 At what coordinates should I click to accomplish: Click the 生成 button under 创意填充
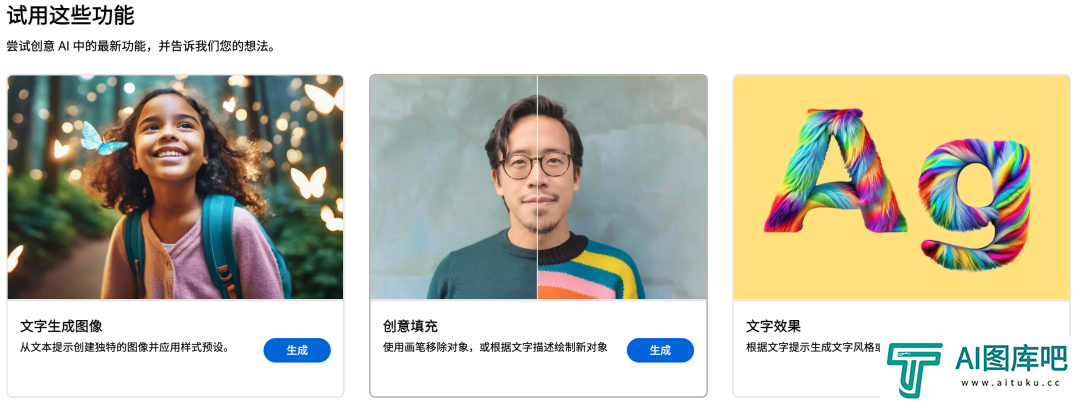tap(660, 350)
